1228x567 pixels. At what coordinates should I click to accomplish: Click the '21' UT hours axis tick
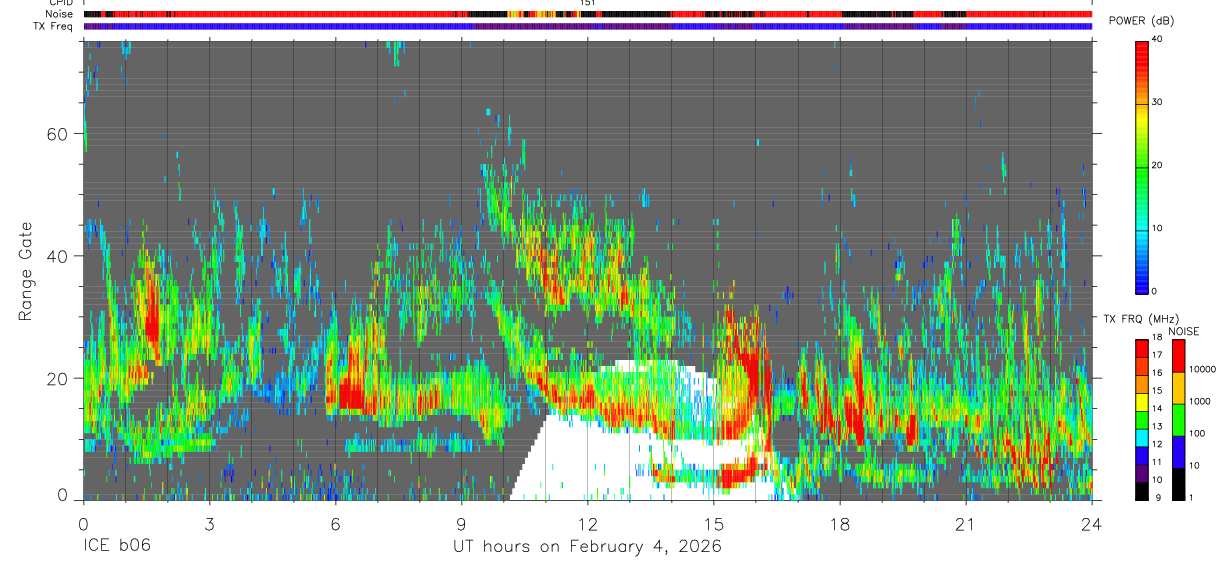pos(966,523)
